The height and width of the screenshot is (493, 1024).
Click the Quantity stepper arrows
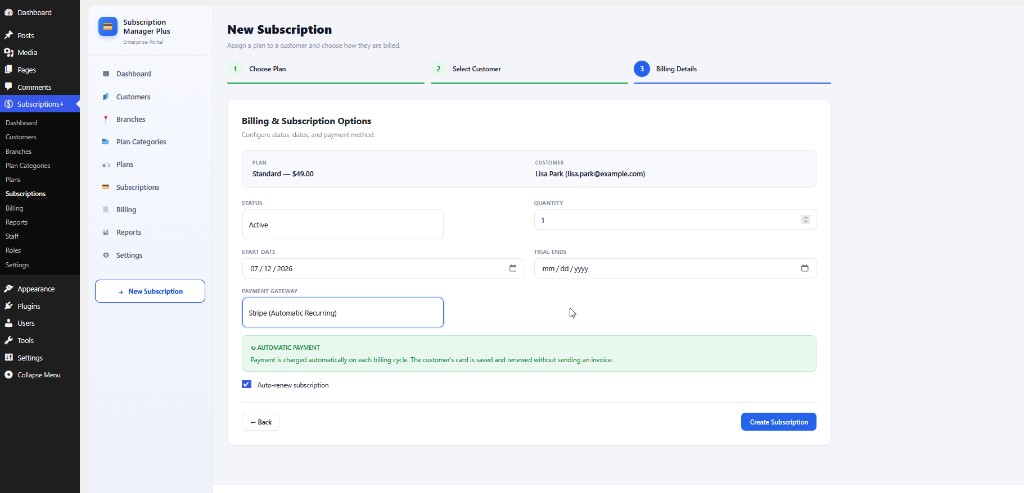tap(805, 220)
